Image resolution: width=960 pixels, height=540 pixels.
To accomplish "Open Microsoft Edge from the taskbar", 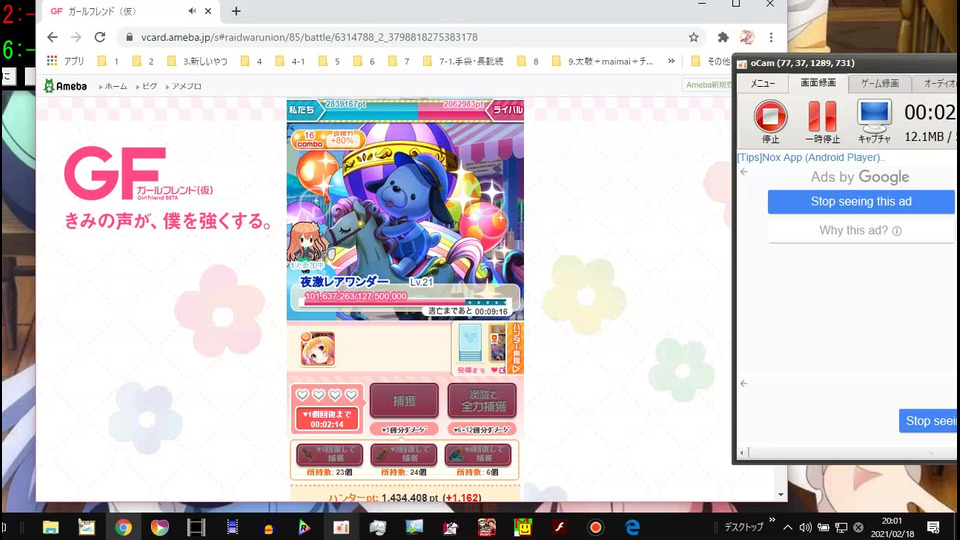I will pos(632,527).
